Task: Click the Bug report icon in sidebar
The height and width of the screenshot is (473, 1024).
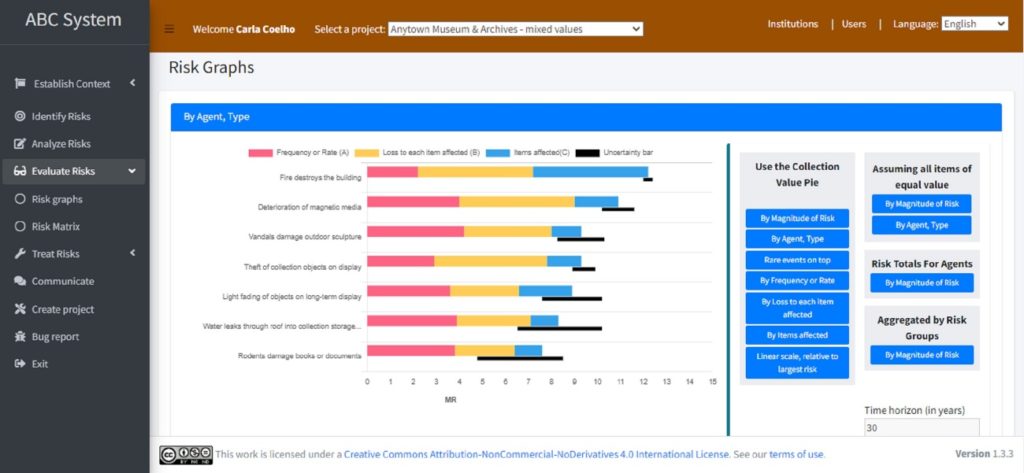Action: click(20, 337)
